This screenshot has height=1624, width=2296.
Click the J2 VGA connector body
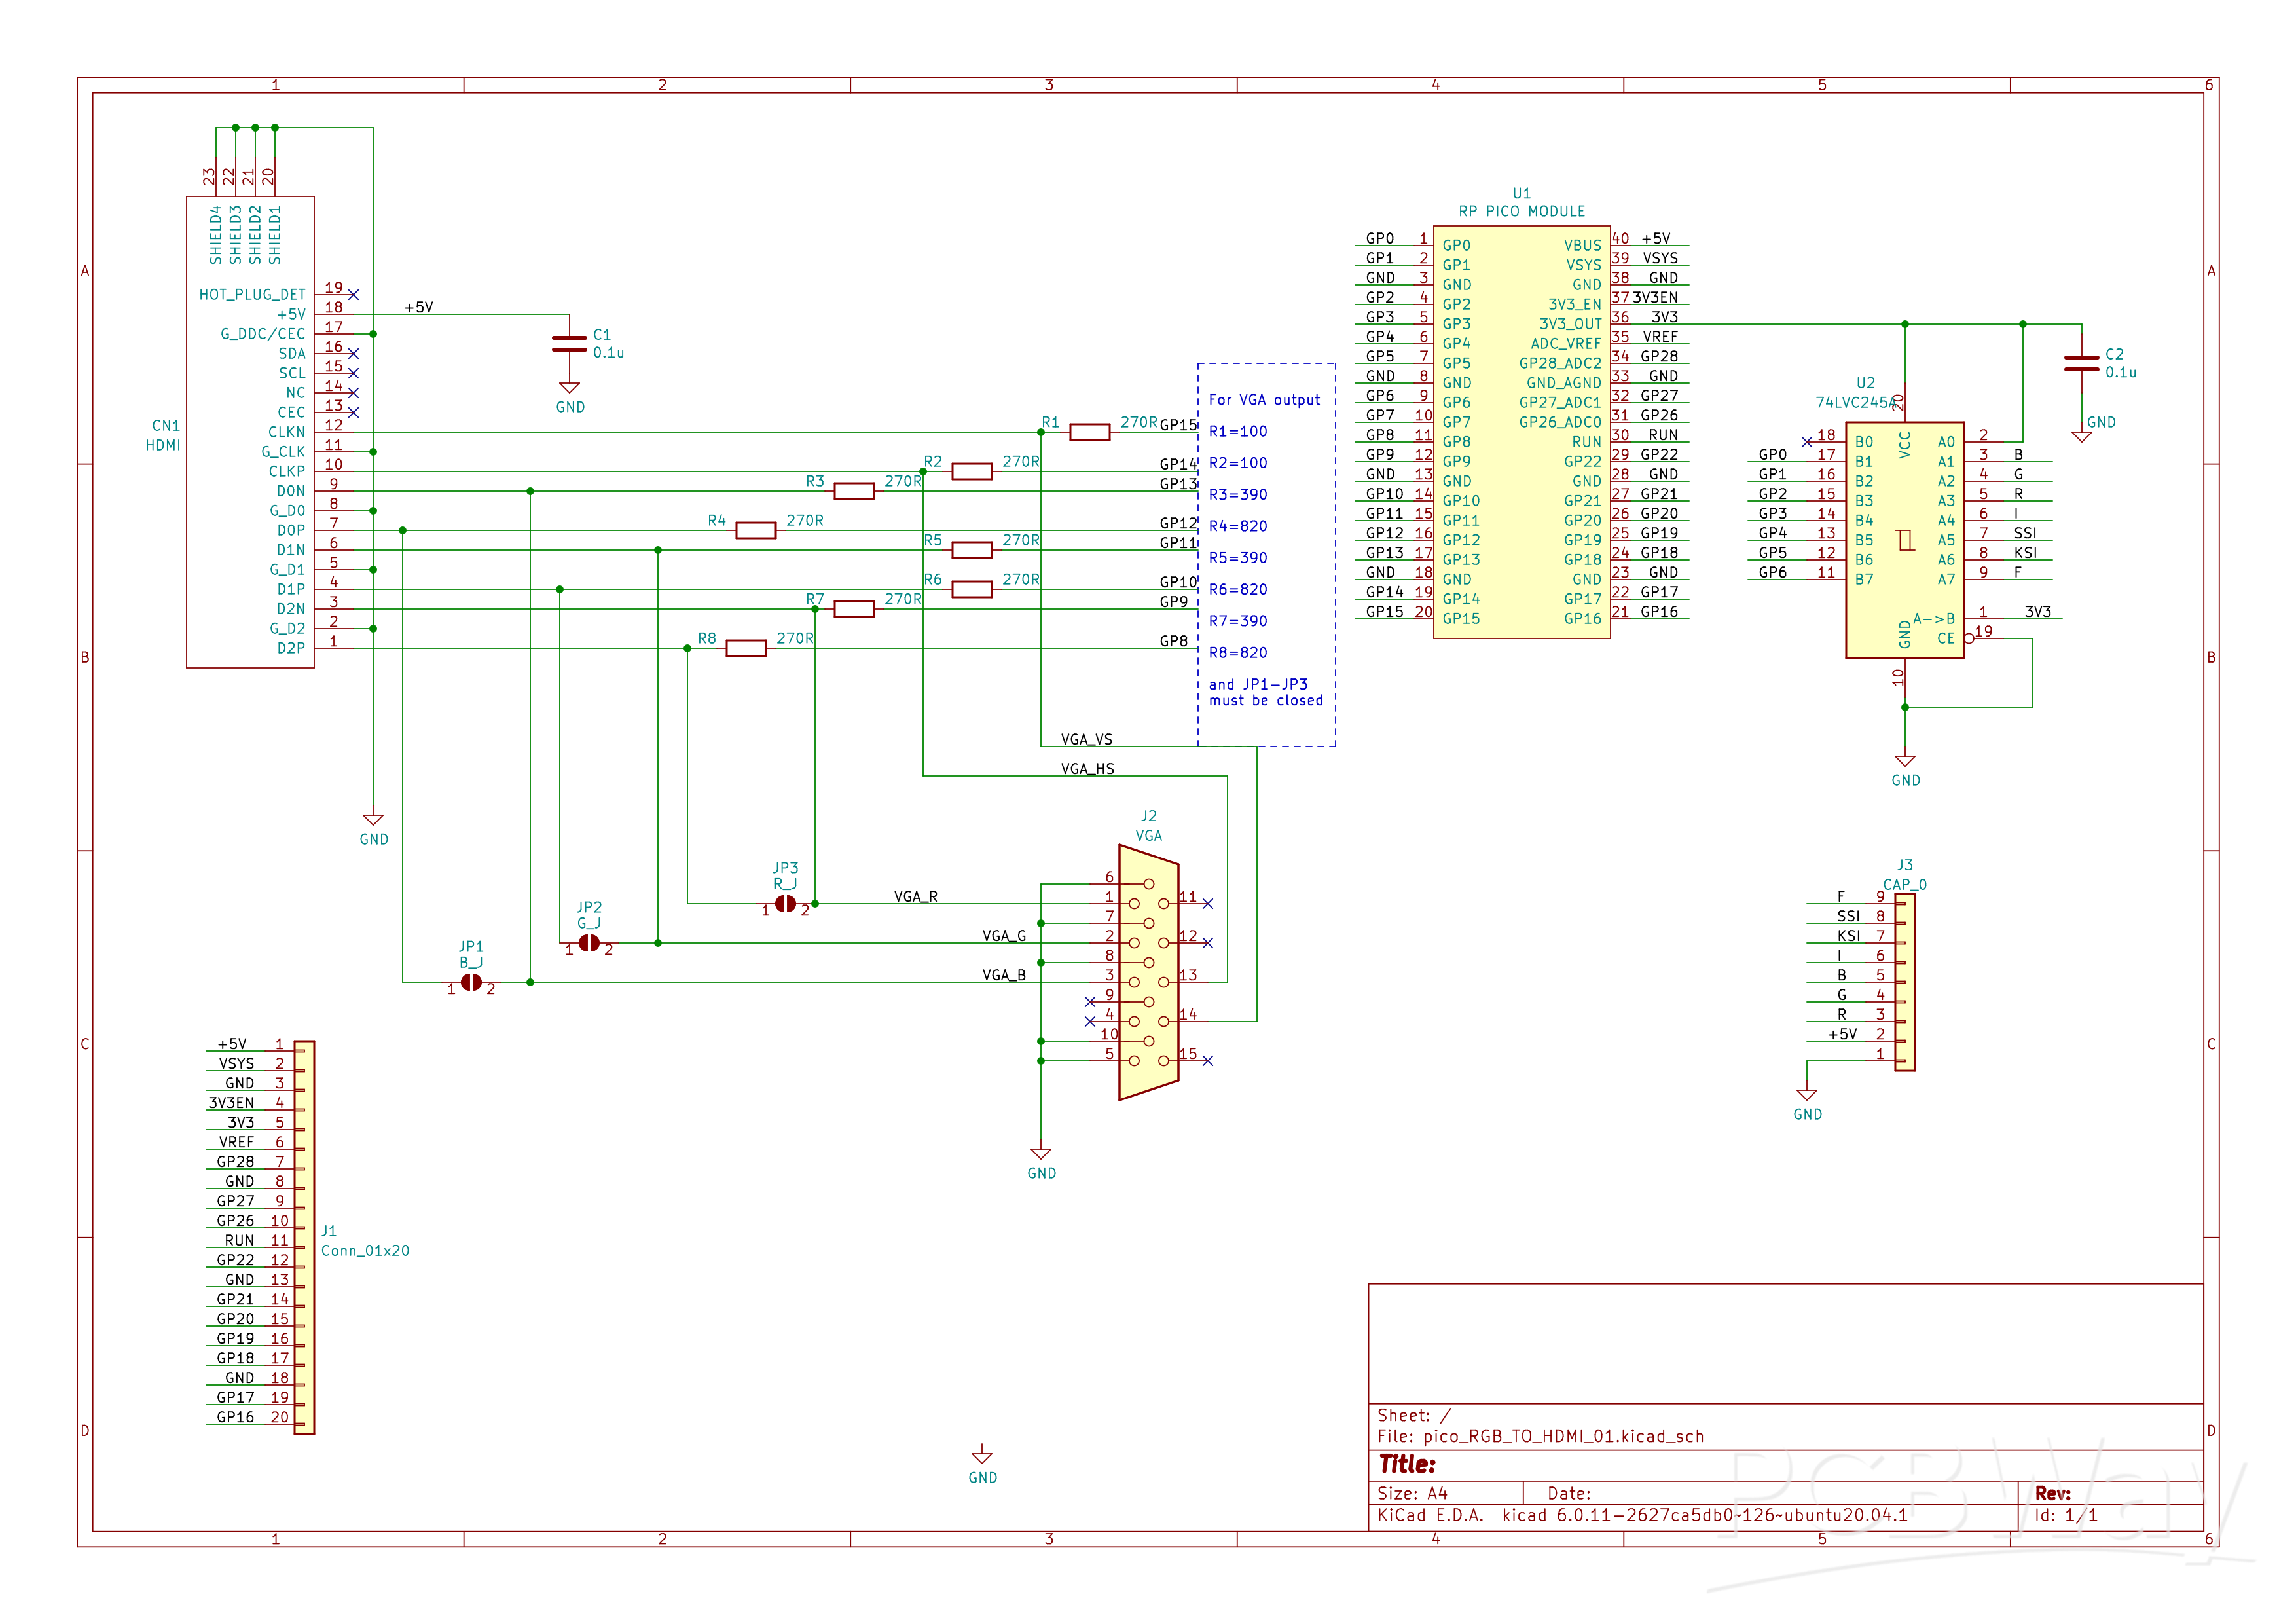tap(1148, 972)
